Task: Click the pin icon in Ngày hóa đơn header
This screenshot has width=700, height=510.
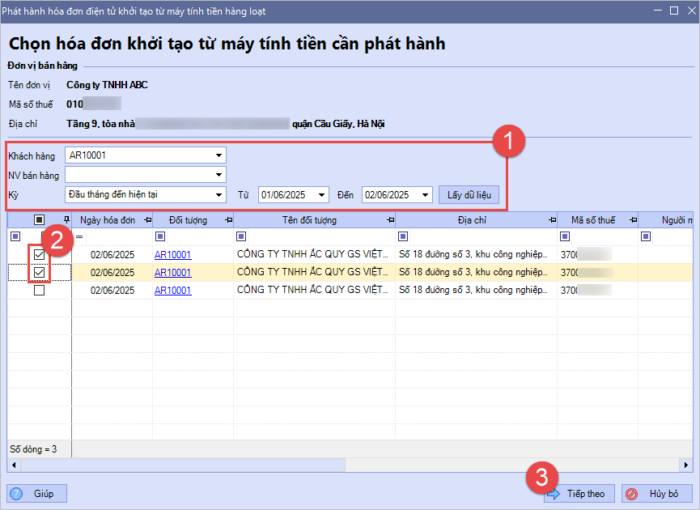Action: 147,220
